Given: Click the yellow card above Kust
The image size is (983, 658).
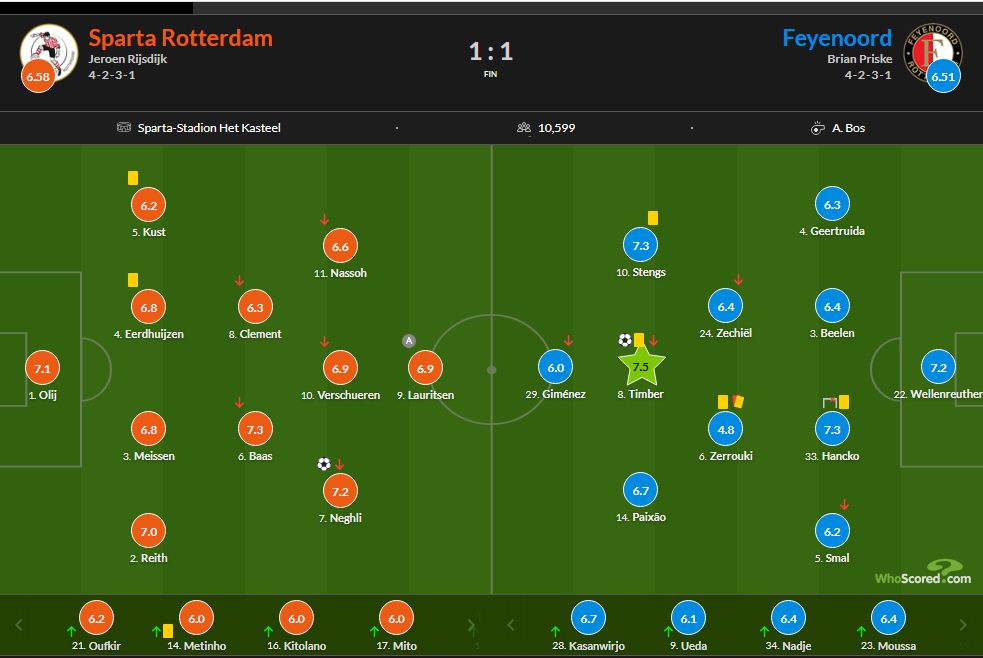Looking at the screenshot, I should [x=132, y=178].
